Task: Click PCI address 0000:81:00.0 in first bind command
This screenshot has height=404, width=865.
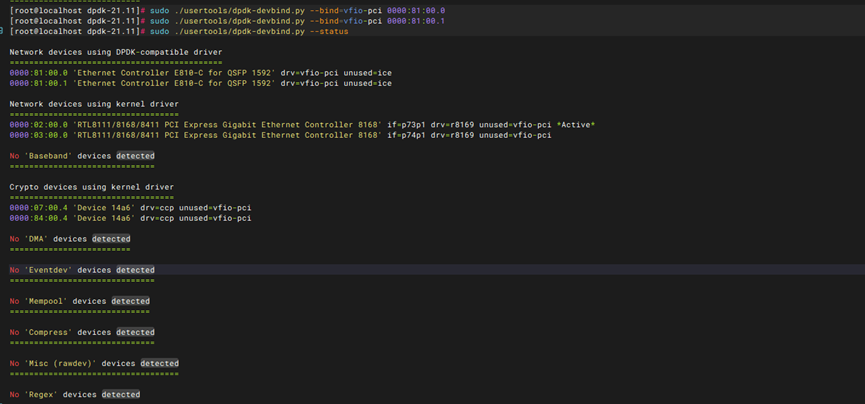Action: [416, 10]
